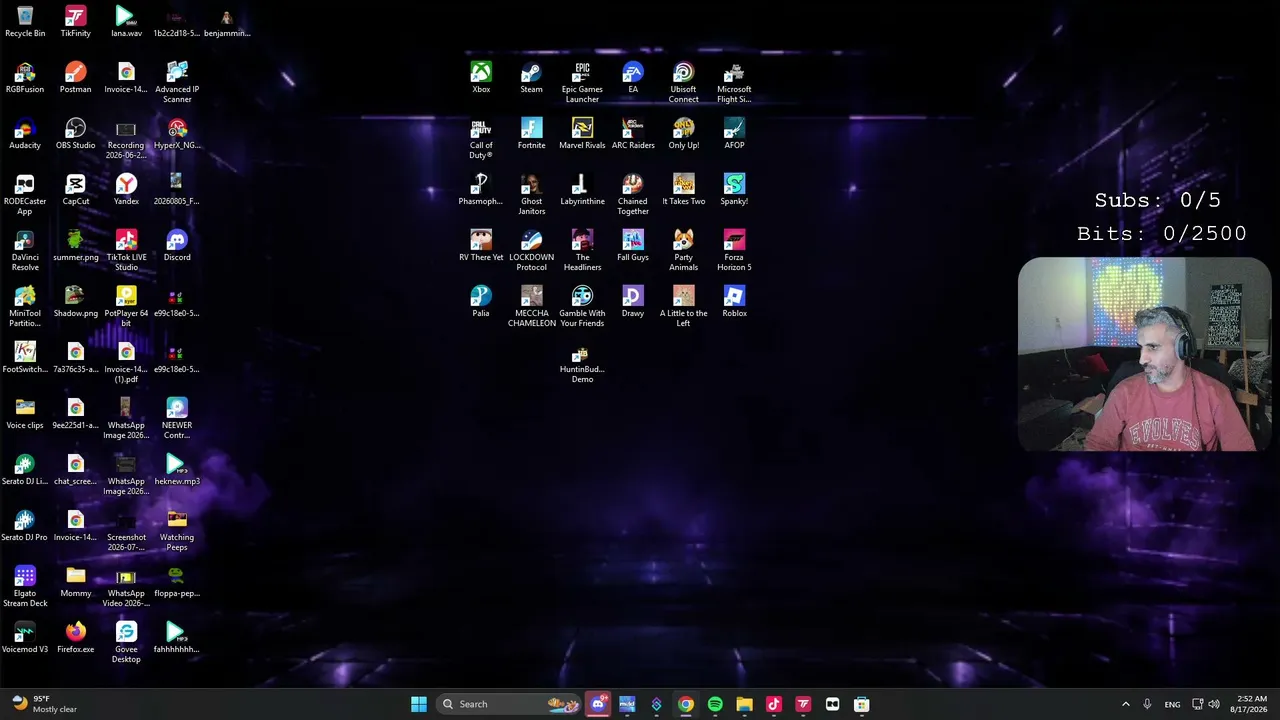
Task: Select the MiniTool Partition shortcut
Action: point(25,306)
